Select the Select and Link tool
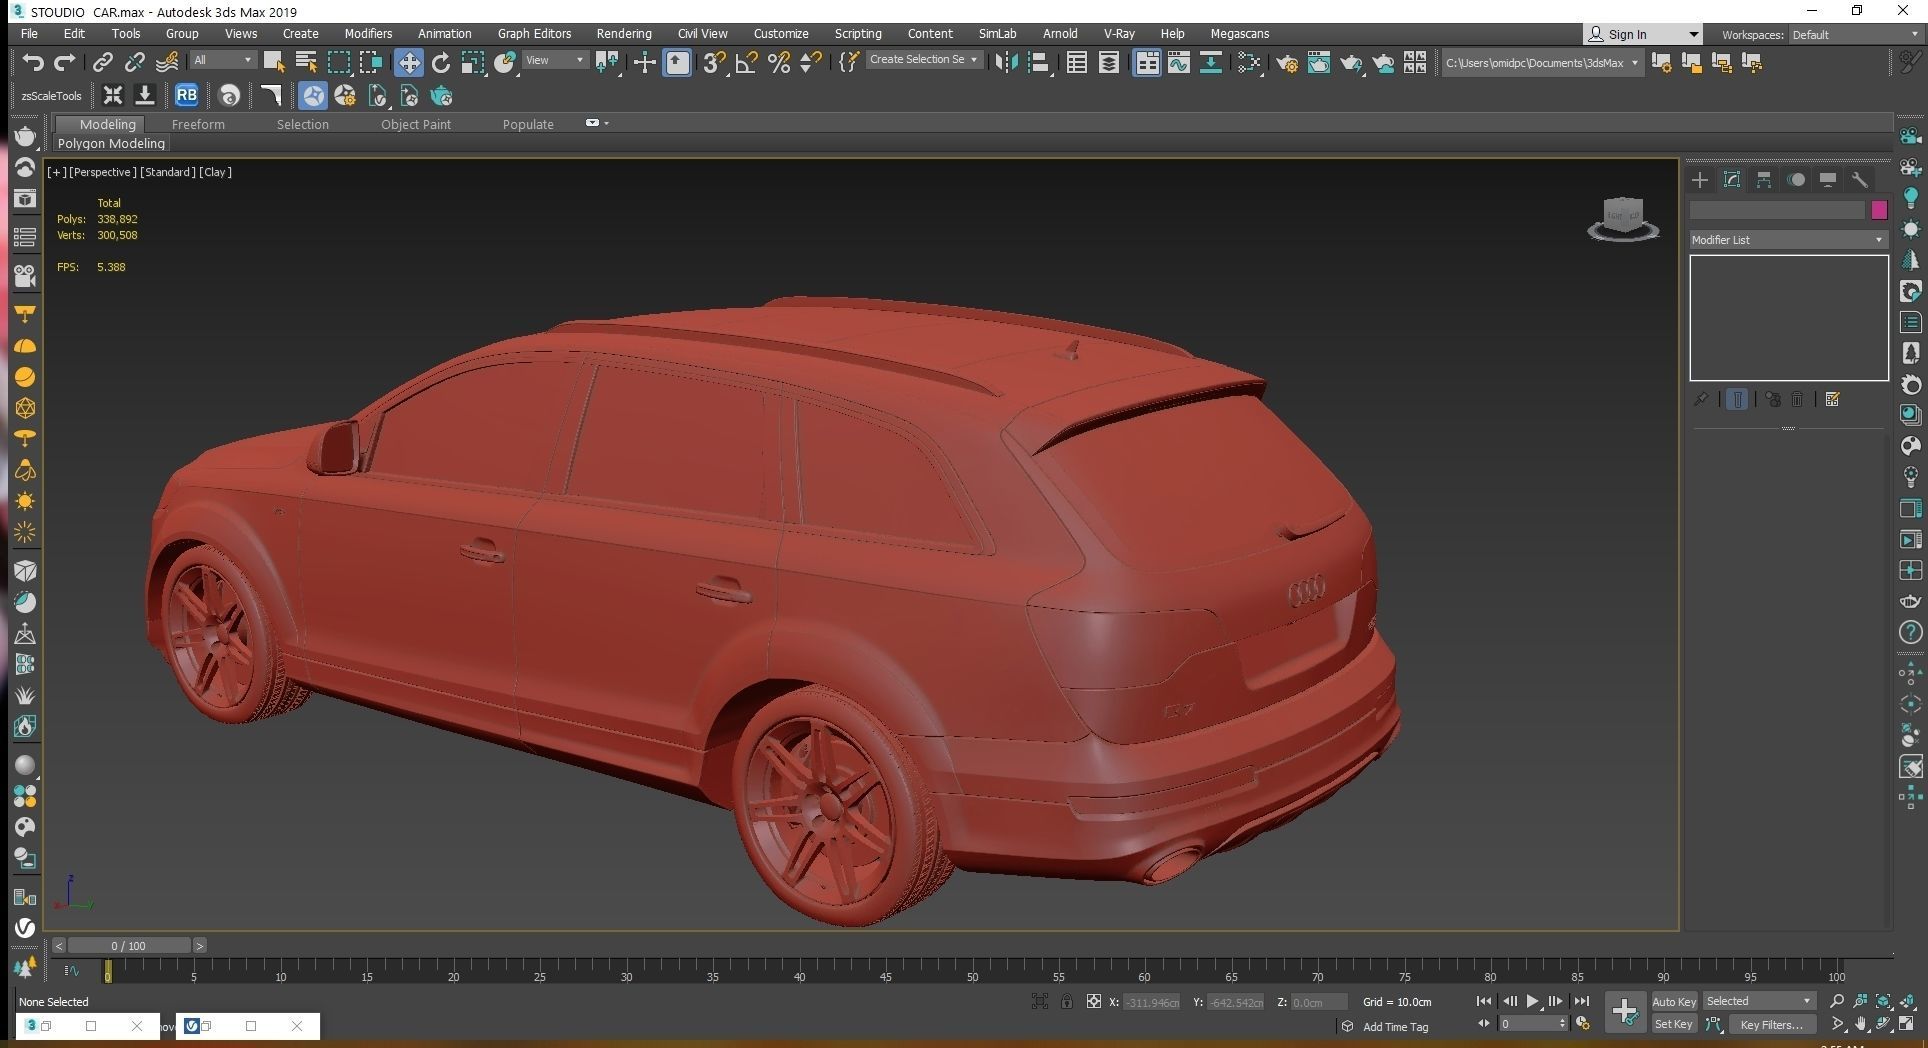Viewport: 1928px width, 1048px height. pyautogui.click(x=102, y=62)
